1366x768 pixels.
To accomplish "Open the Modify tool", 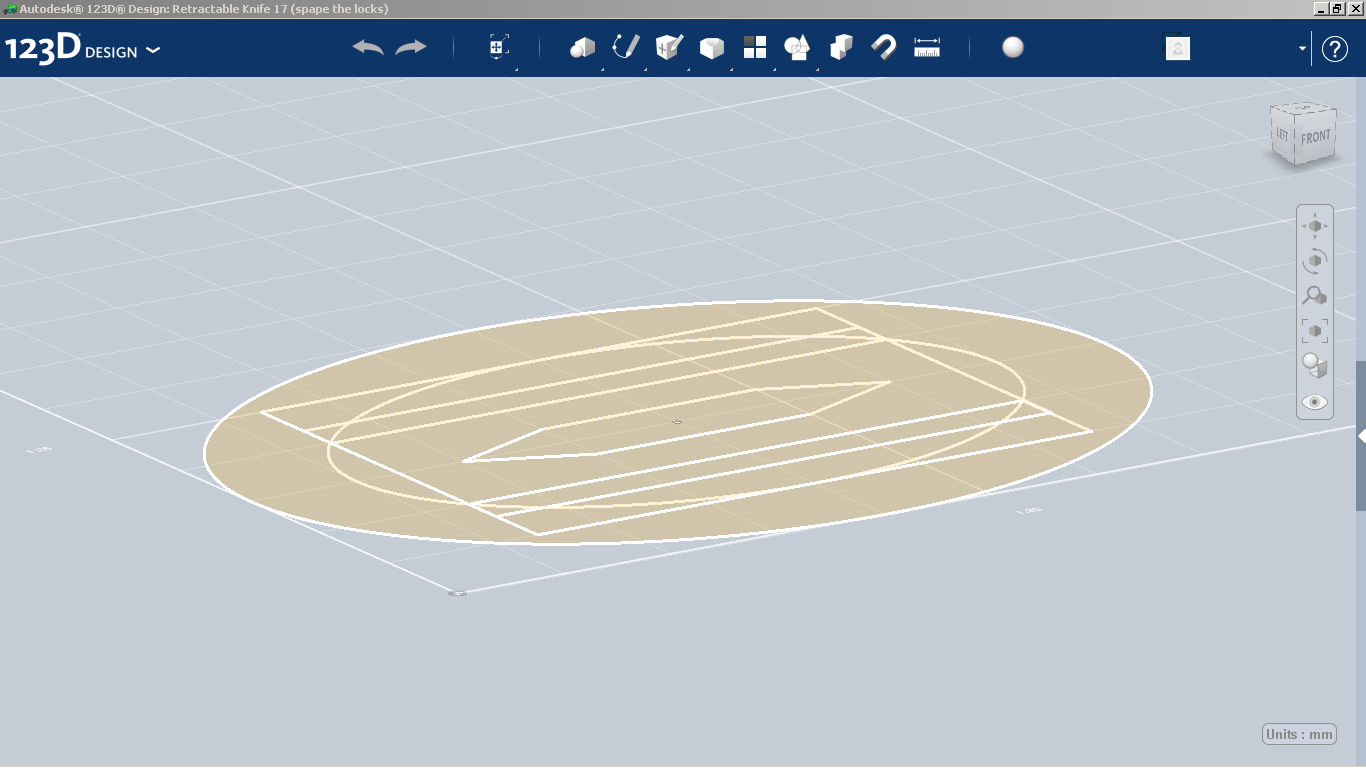I will (x=711, y=46).
